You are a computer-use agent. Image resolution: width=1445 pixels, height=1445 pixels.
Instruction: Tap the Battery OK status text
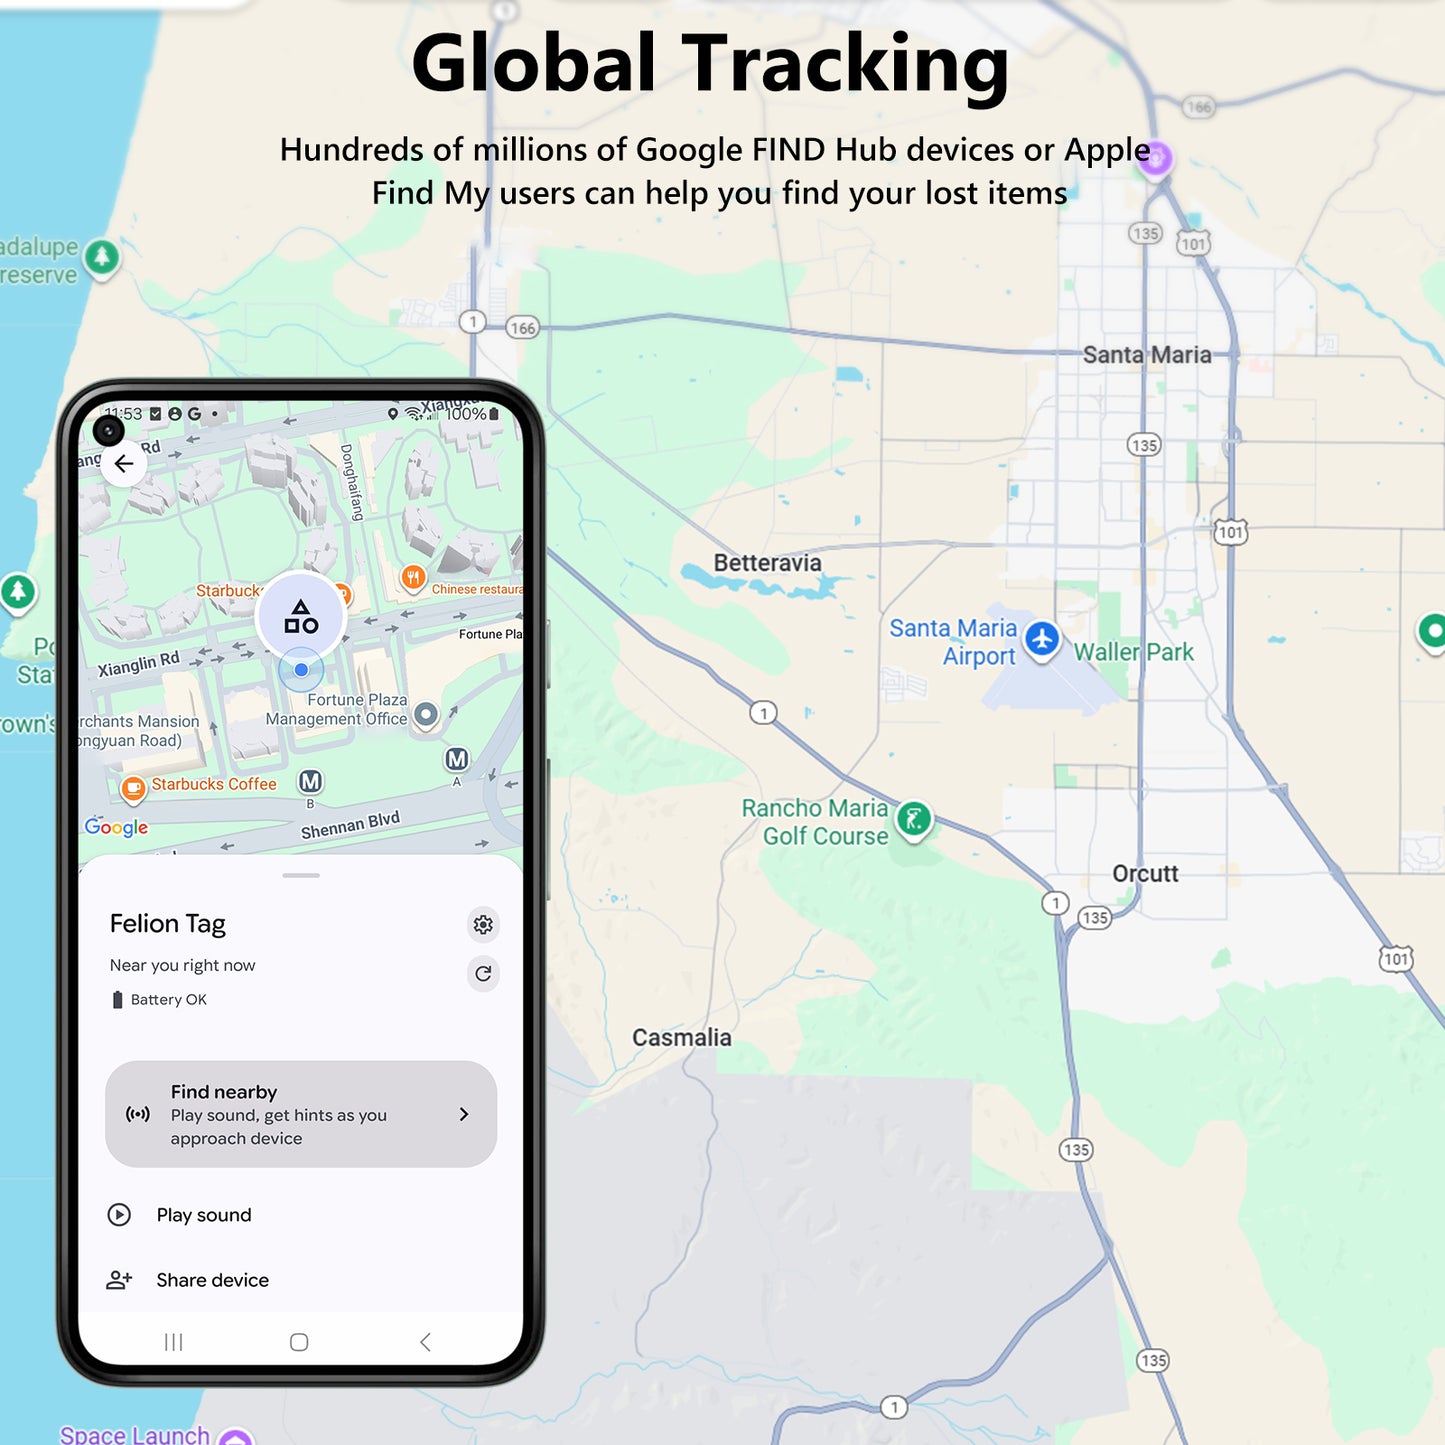(169, 1000)
